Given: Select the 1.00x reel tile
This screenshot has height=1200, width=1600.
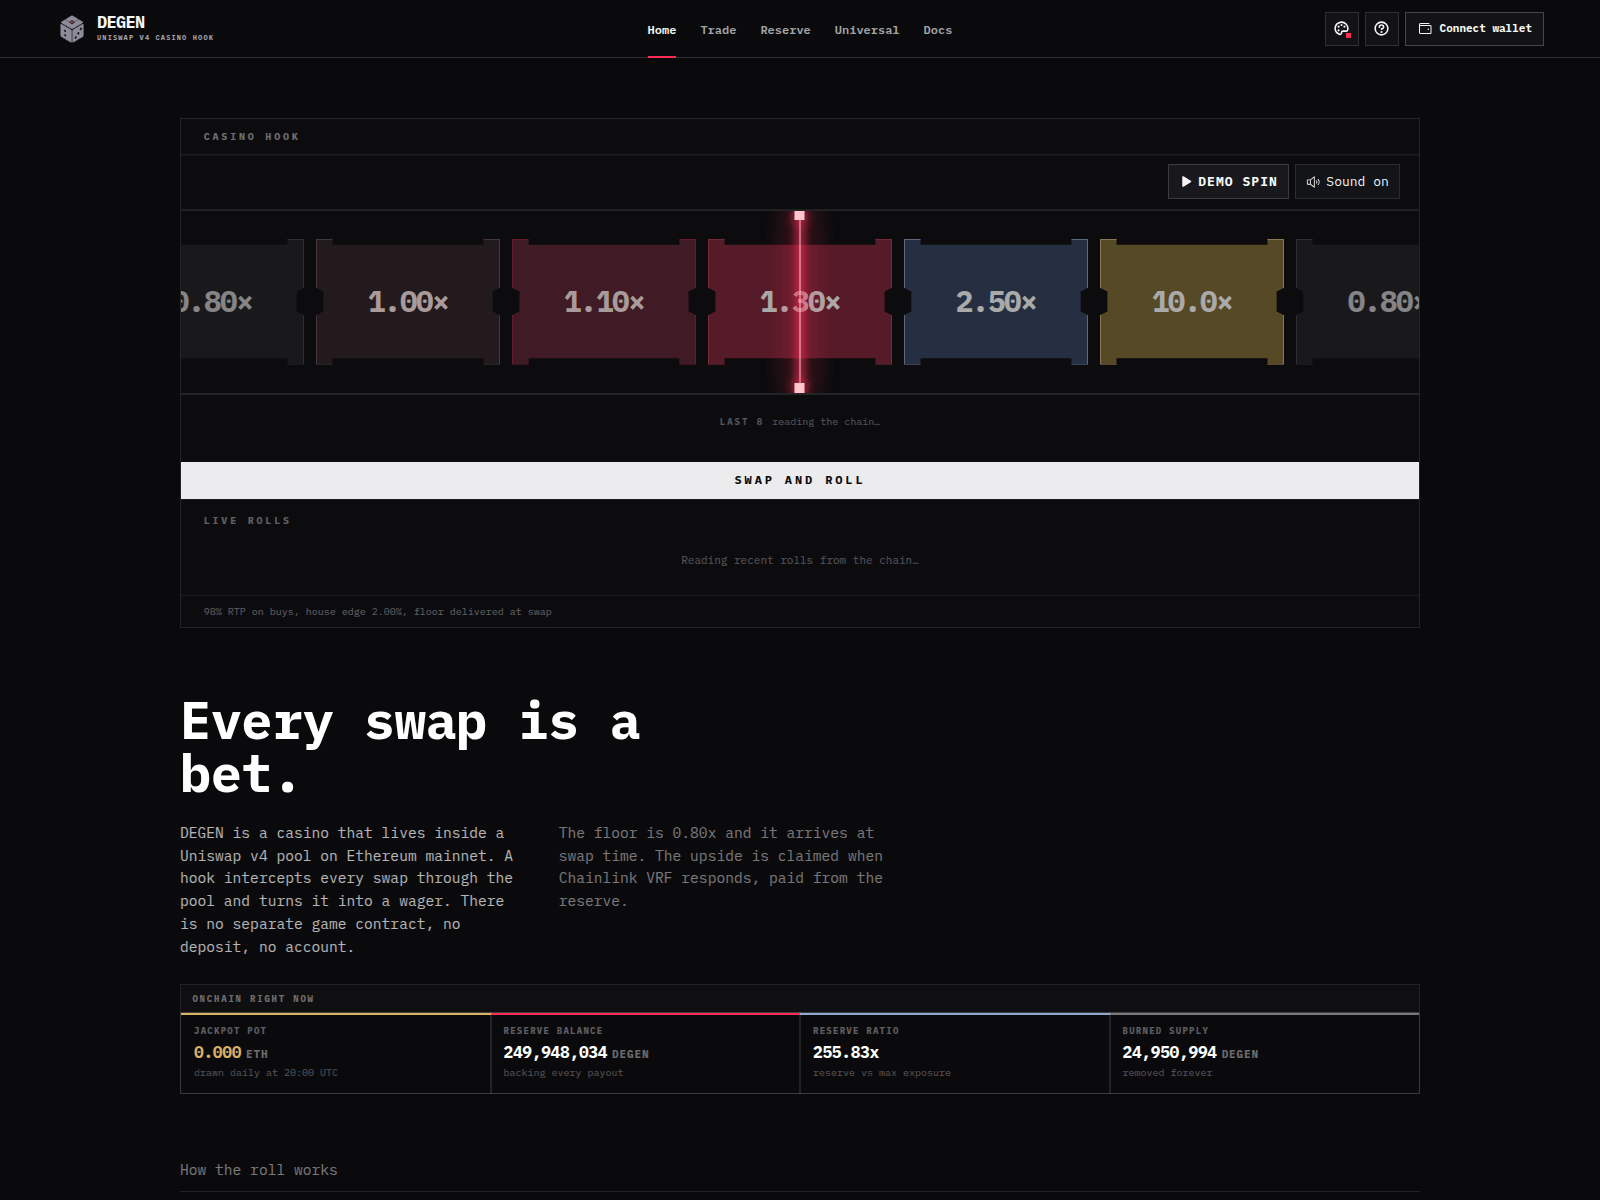Looking at the screenshot, I should pos(408,302).
